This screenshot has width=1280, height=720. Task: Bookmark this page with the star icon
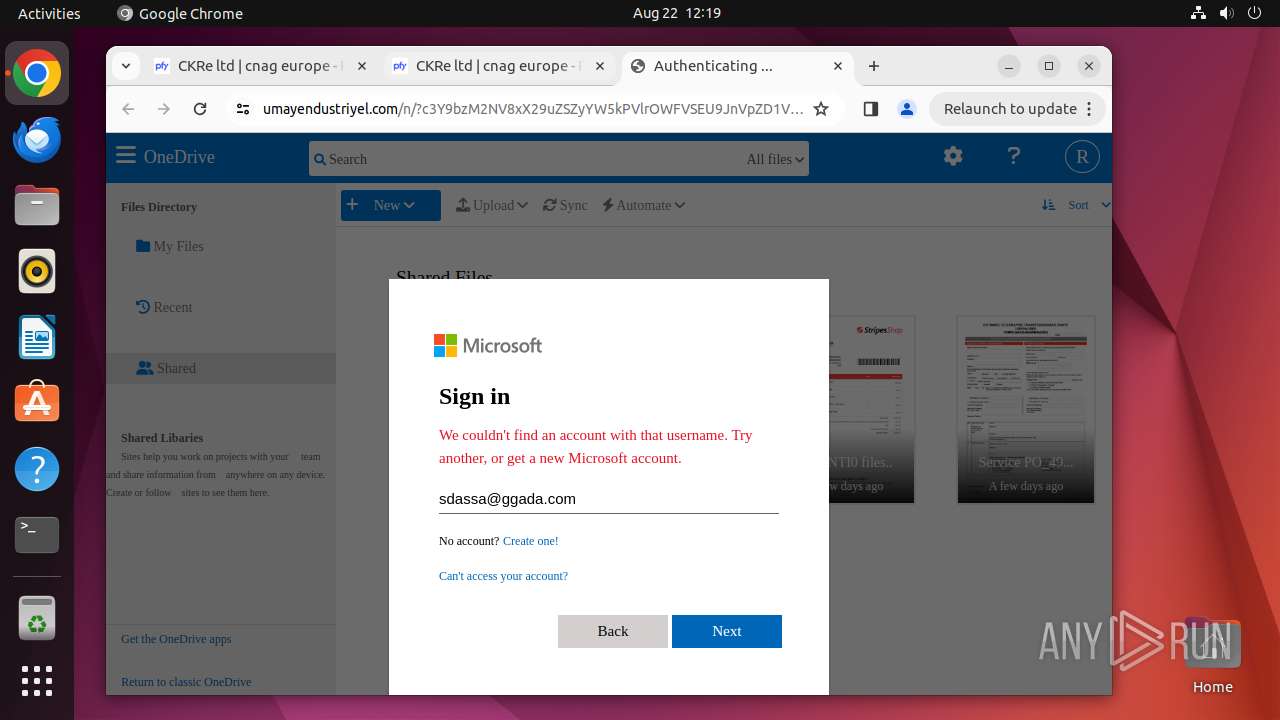[x=821, y=109]
